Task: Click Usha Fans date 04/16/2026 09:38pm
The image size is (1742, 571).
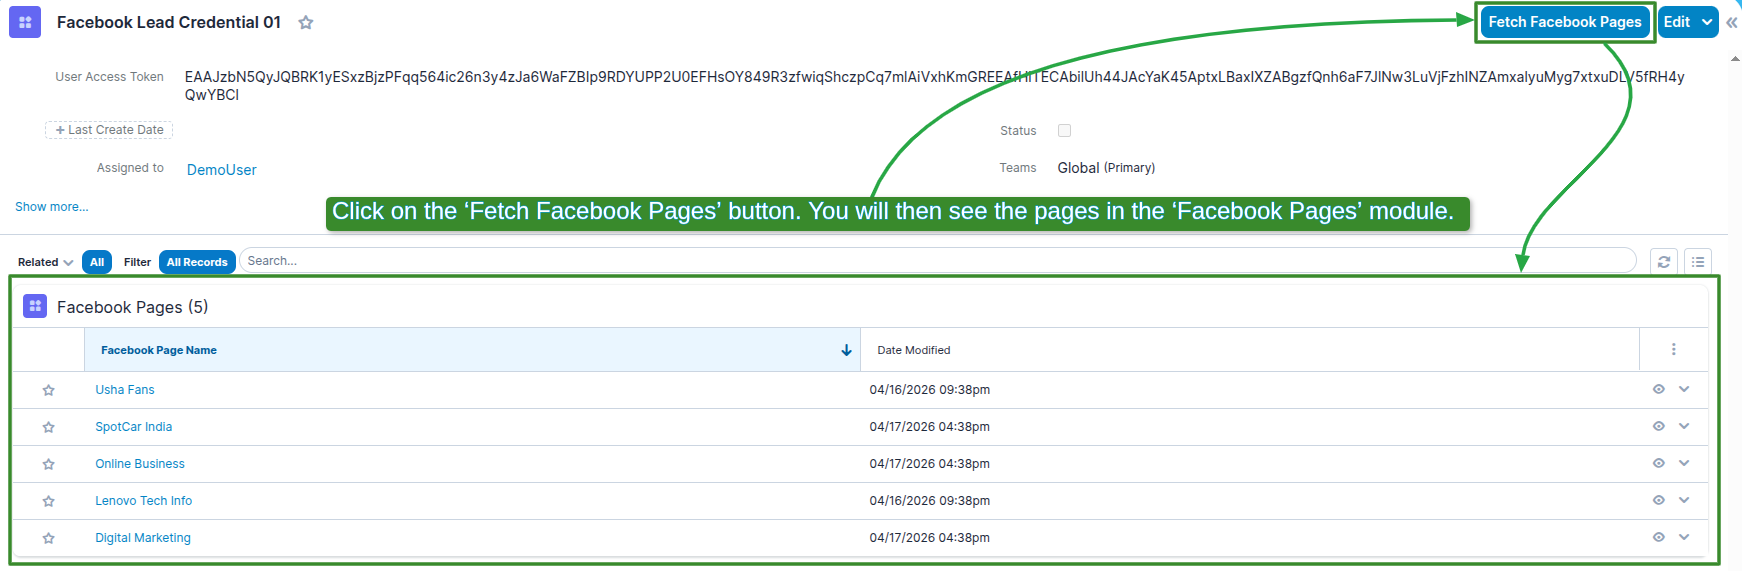Action: click(x=930, y=390)
